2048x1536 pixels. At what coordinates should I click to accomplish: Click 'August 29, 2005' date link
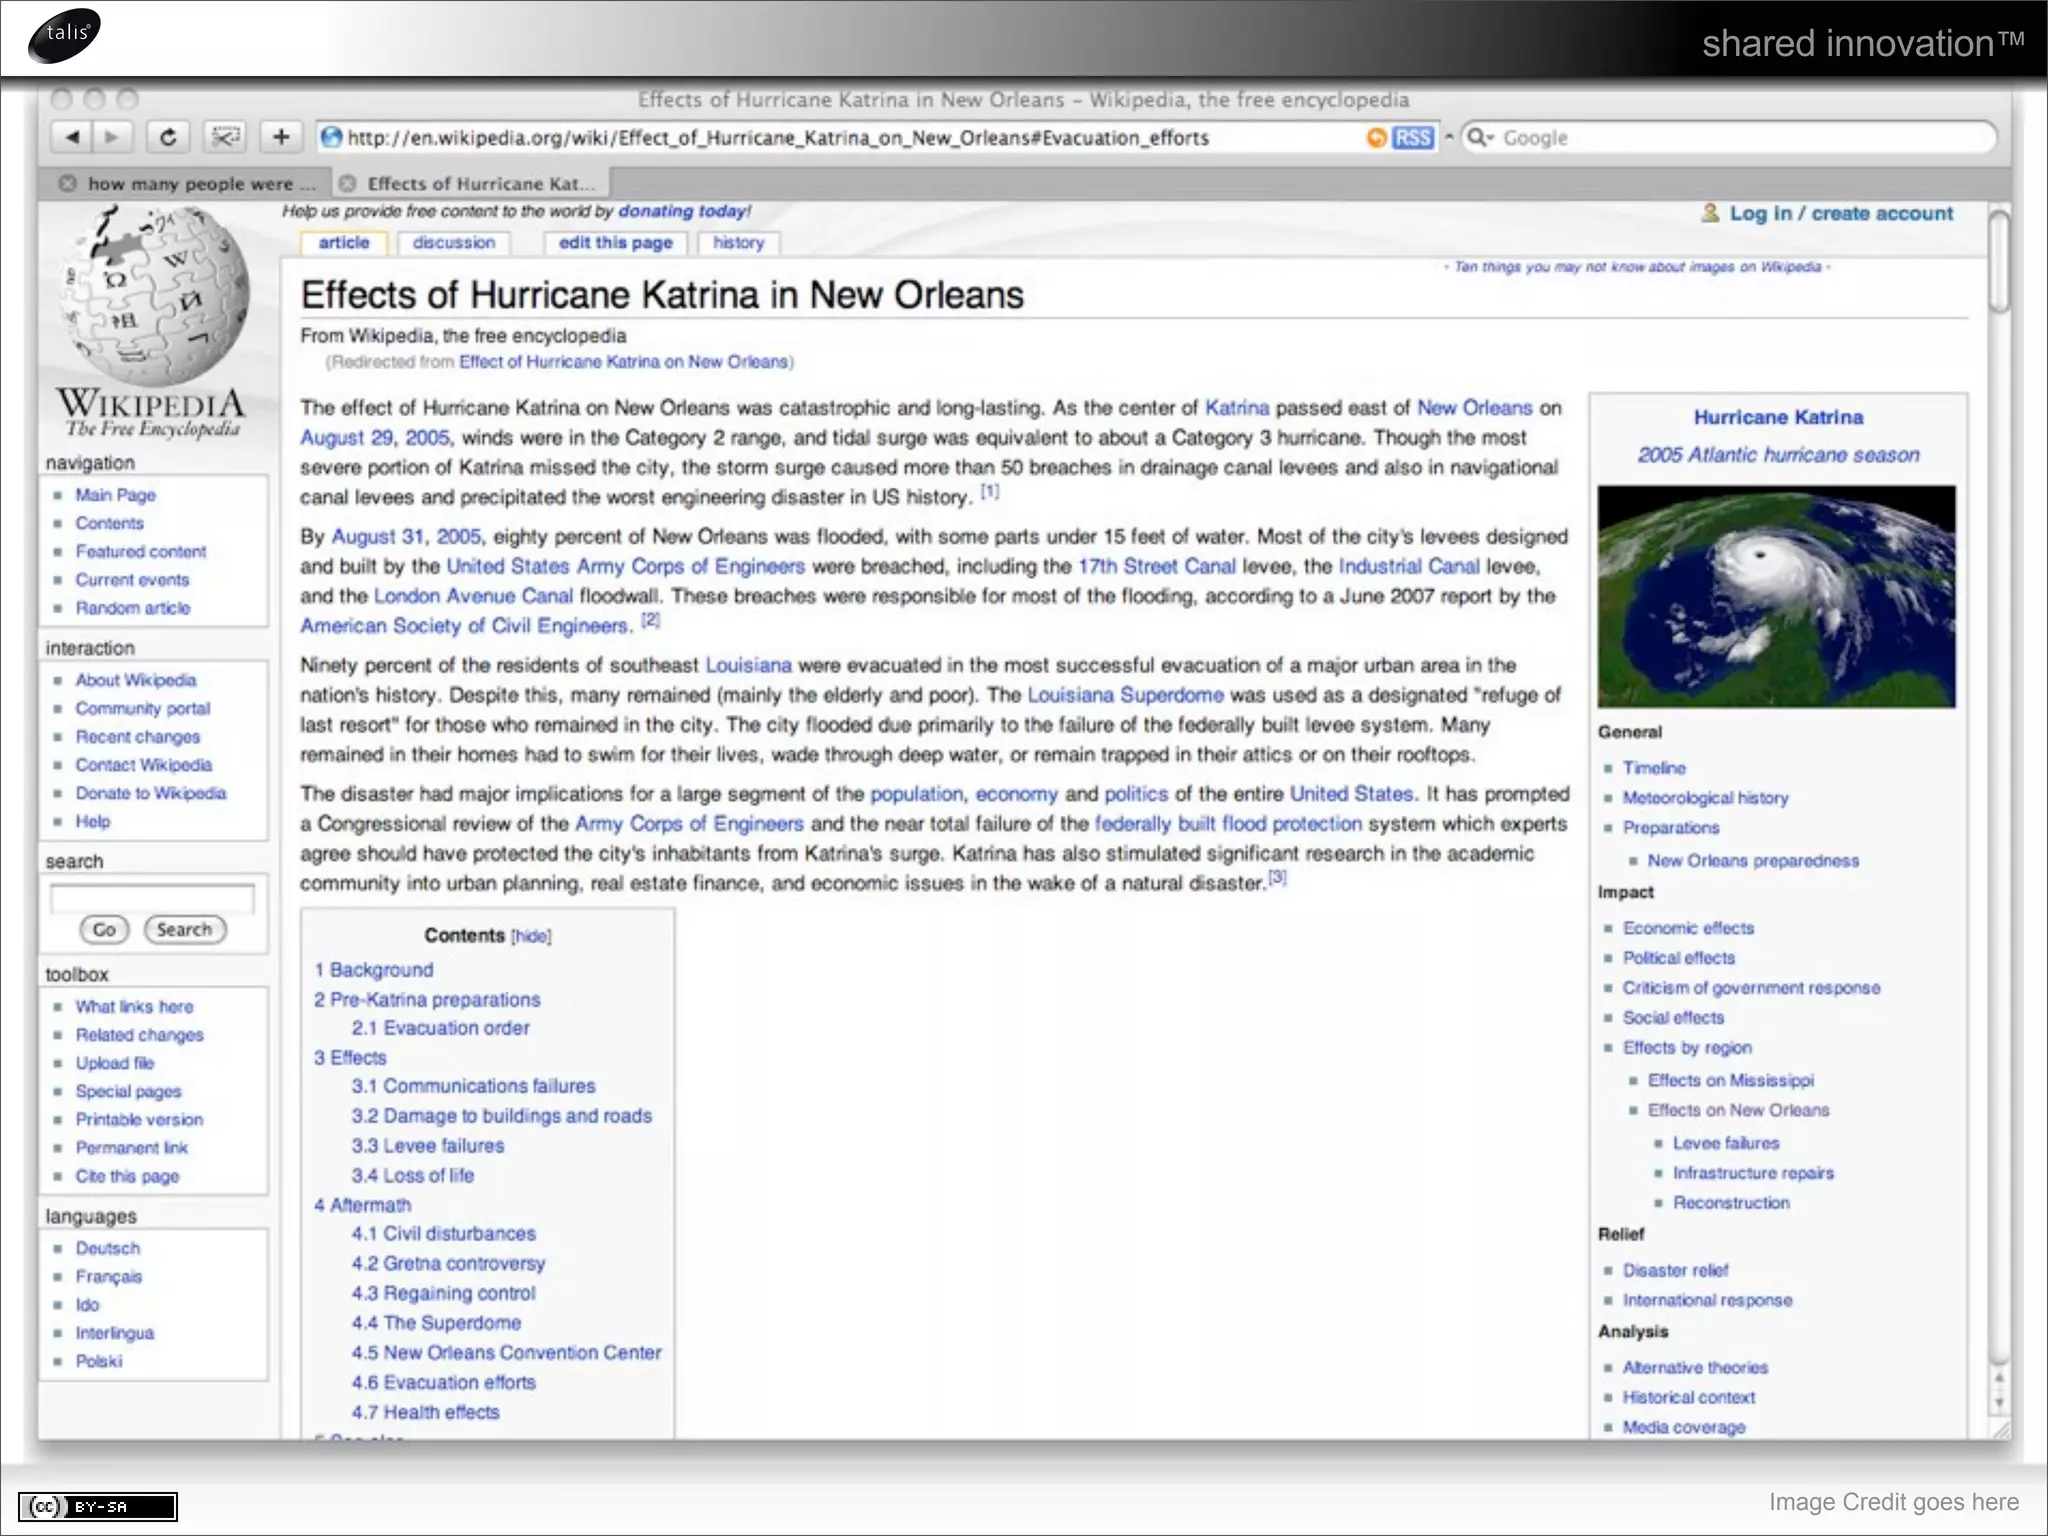pos(375,438)
